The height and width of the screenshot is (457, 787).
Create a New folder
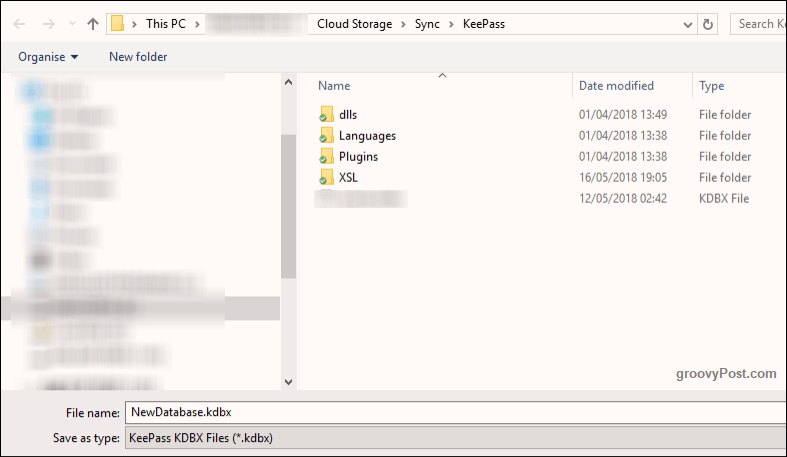tap(138, 57)
